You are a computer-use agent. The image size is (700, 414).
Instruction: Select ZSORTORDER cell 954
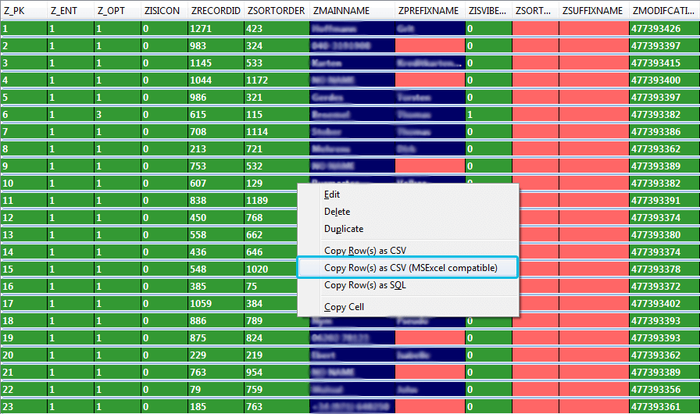point(276,372)
